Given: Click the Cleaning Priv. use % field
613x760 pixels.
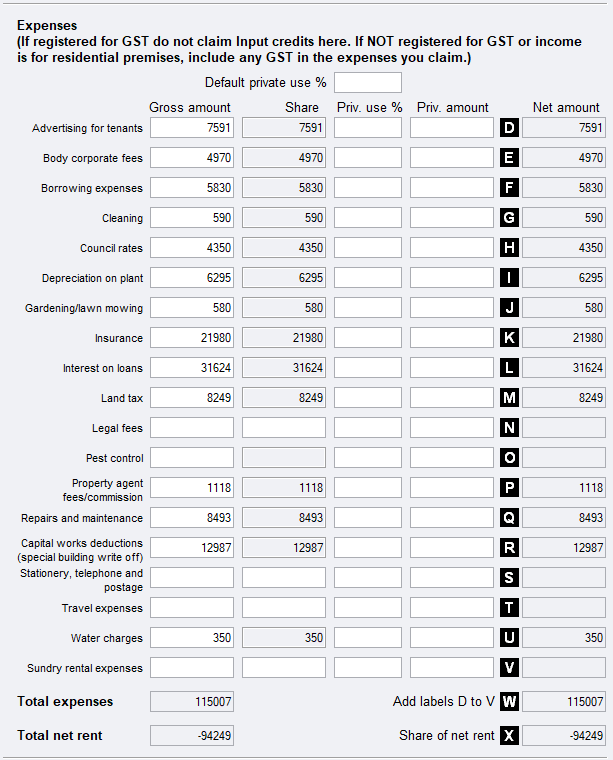Looking at the screenshot, I should click(x=368, y=218).
